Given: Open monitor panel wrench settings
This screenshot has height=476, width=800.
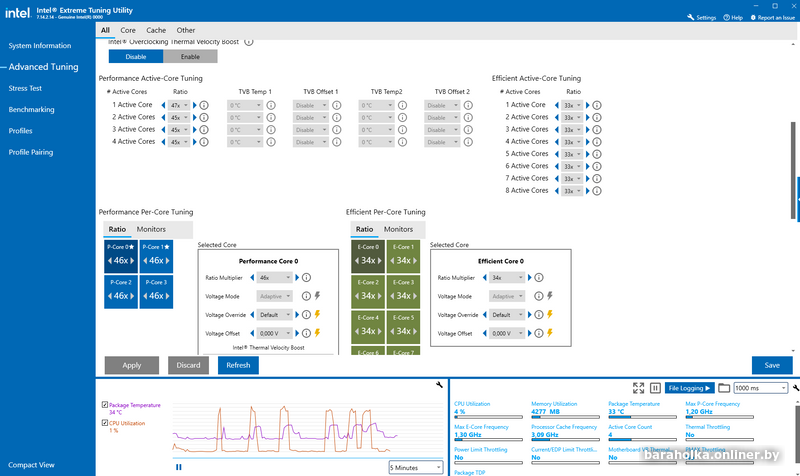Looking at the screenshot, I should click(x=796, y=388).
